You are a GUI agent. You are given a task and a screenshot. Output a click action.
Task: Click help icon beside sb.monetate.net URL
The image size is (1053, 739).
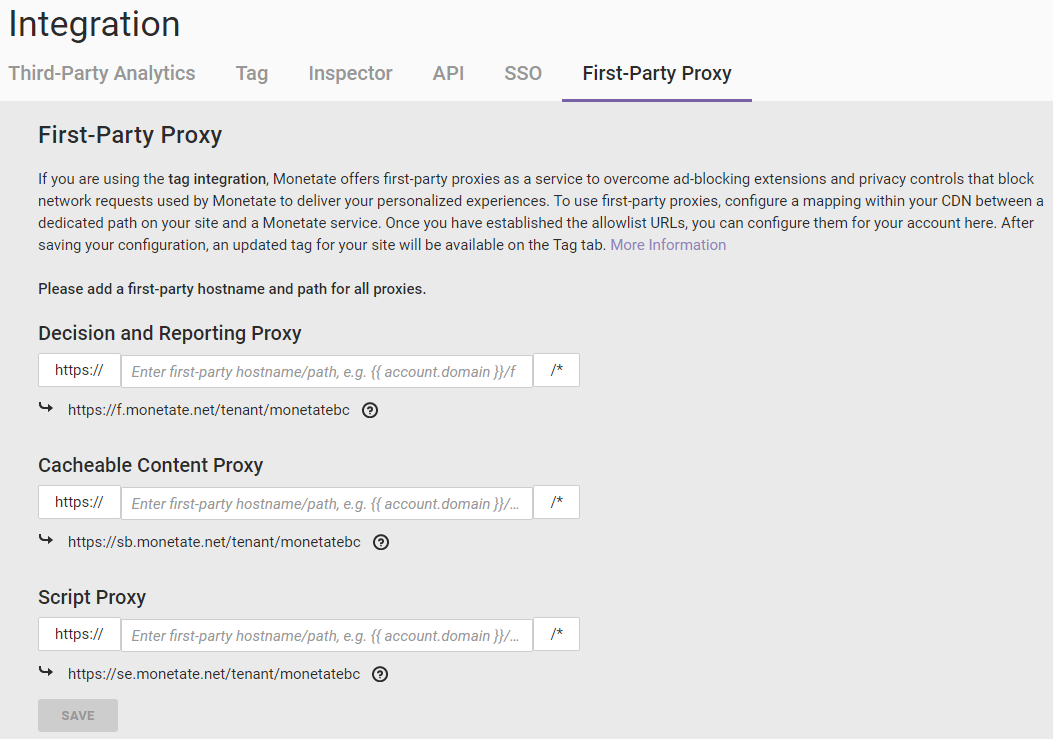click(380, 542)
